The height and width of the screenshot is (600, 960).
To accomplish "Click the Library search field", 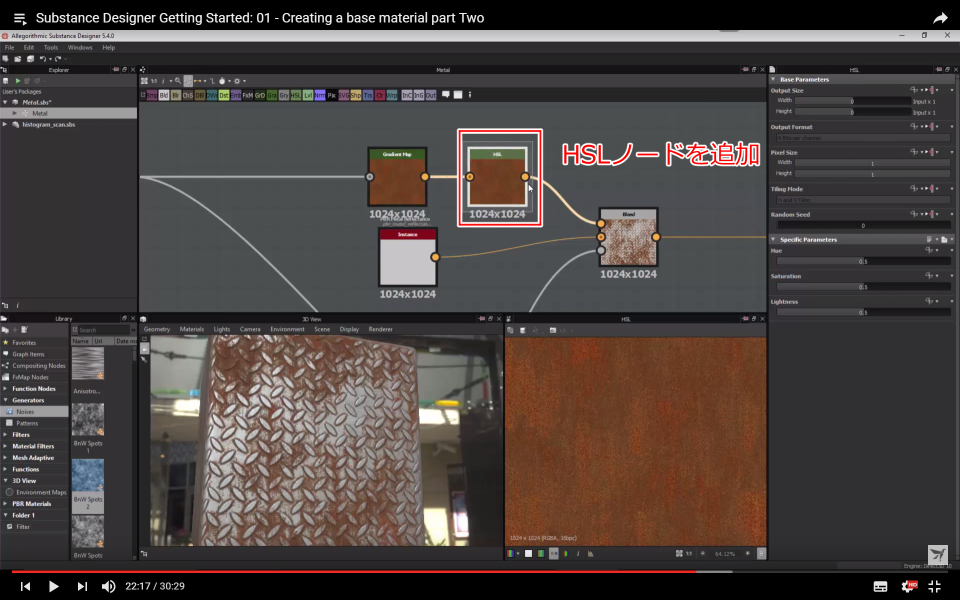I will click(x=103, y=330).
